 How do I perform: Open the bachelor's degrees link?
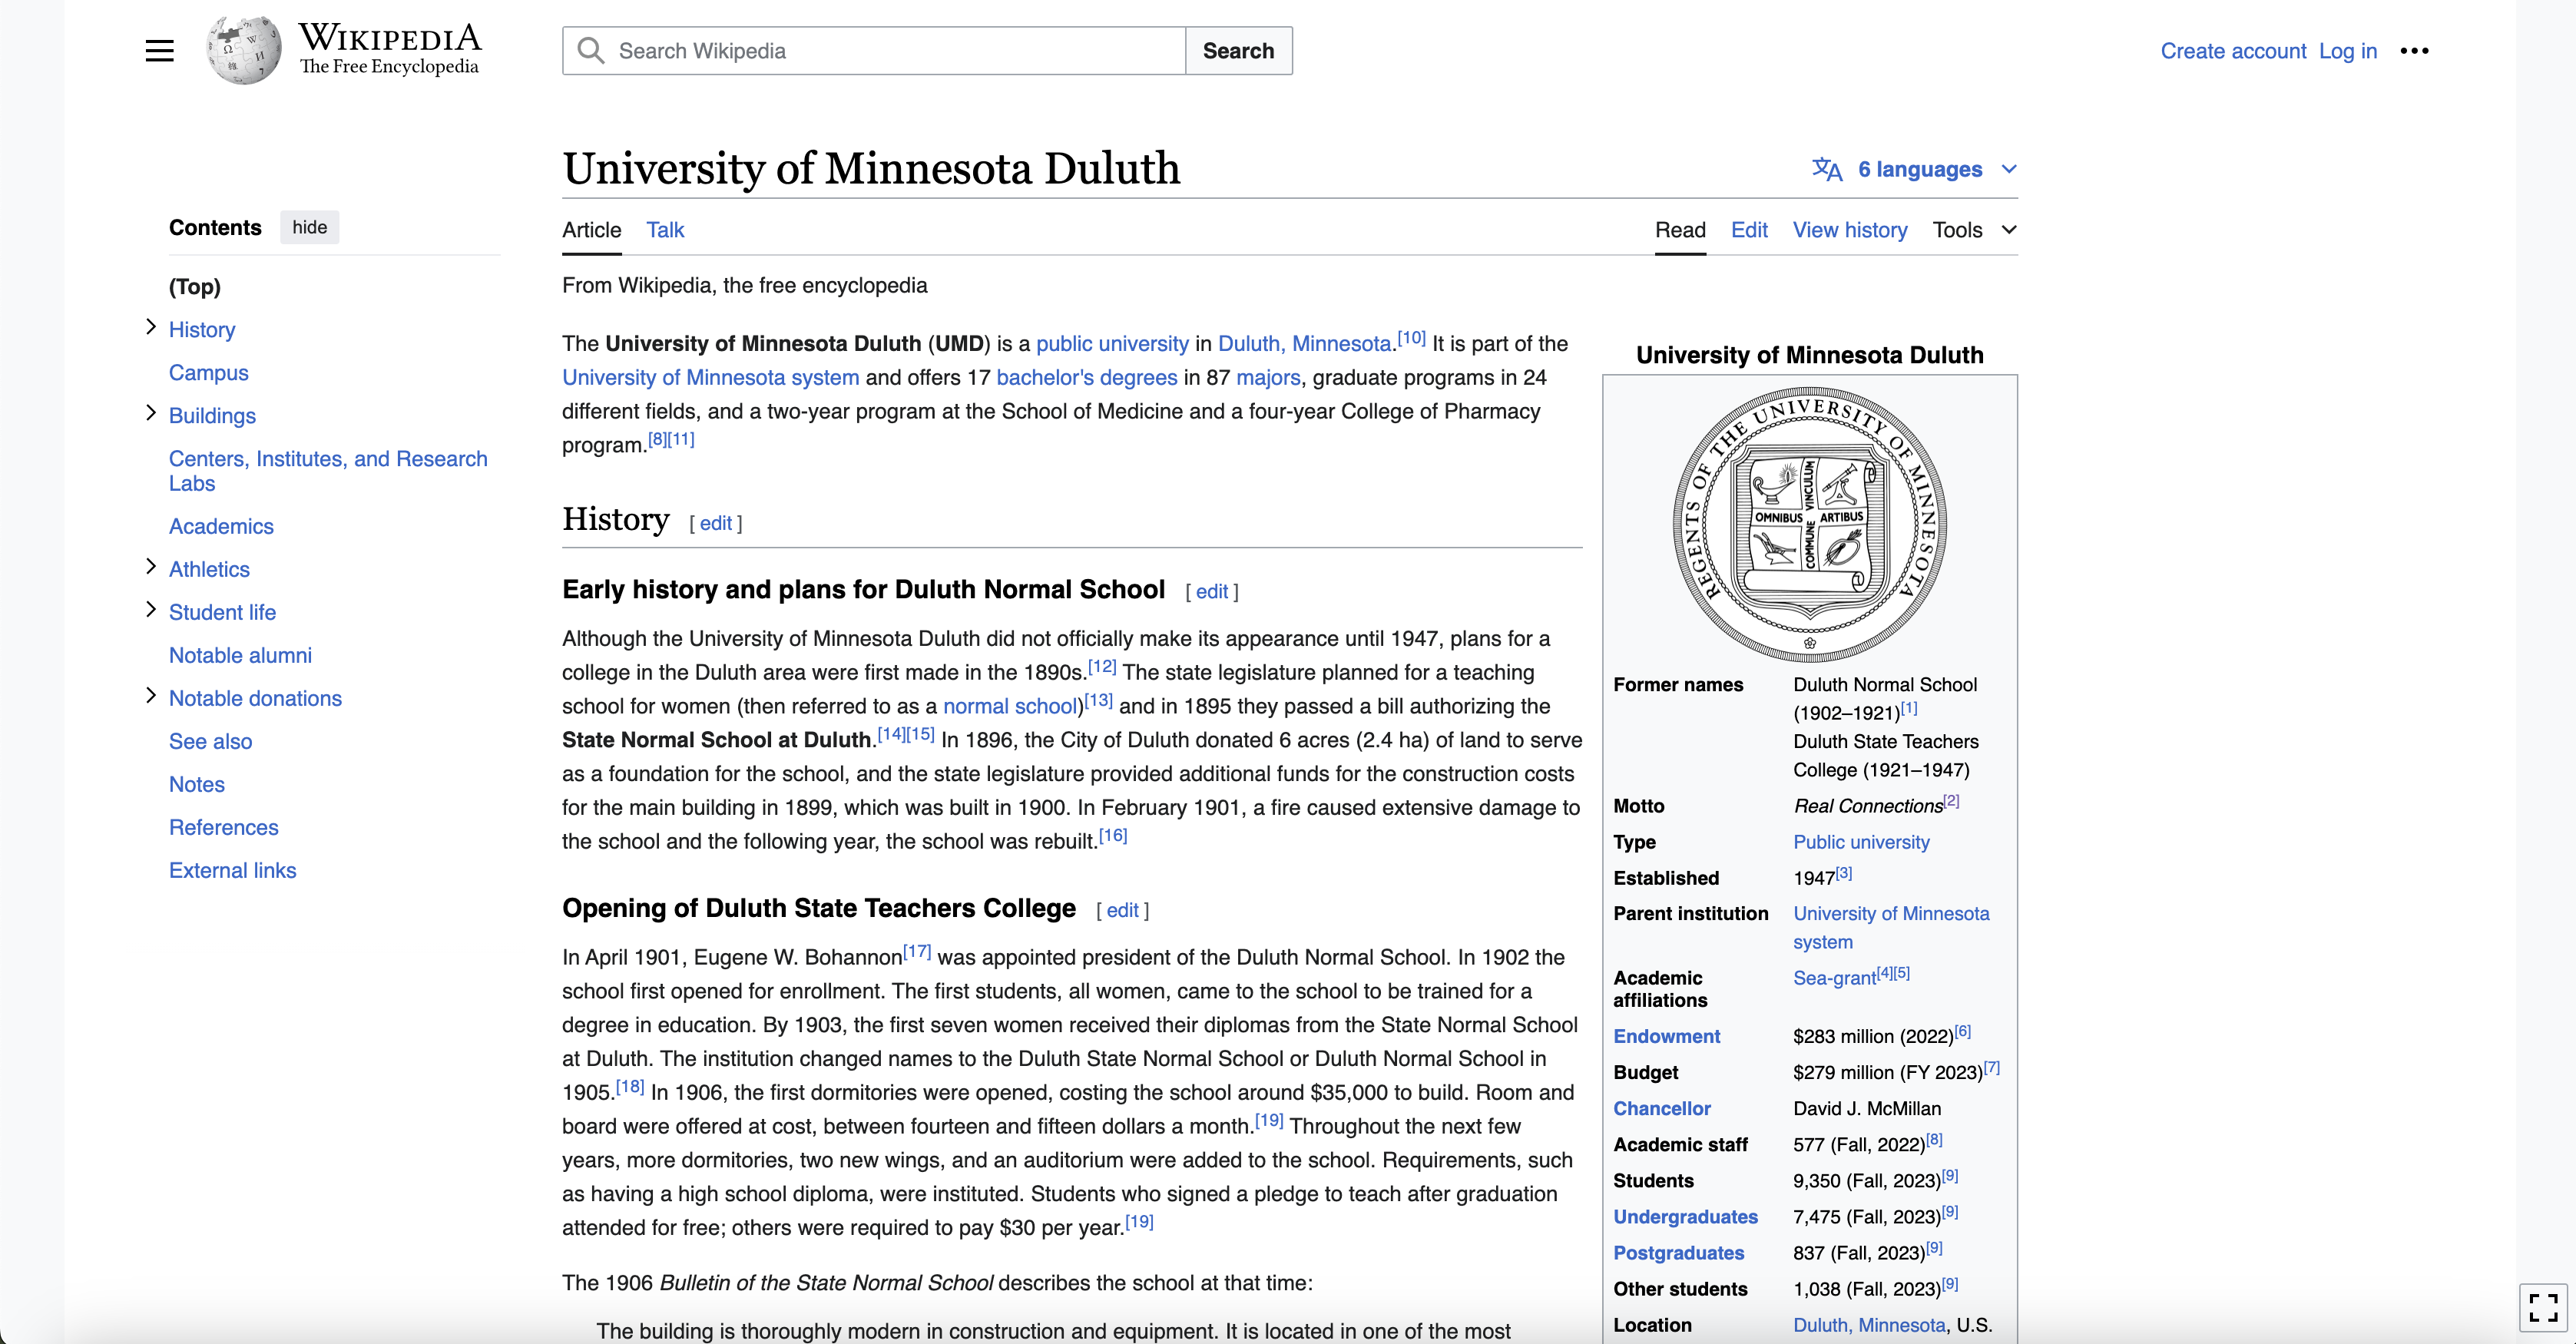[1087, 378]
